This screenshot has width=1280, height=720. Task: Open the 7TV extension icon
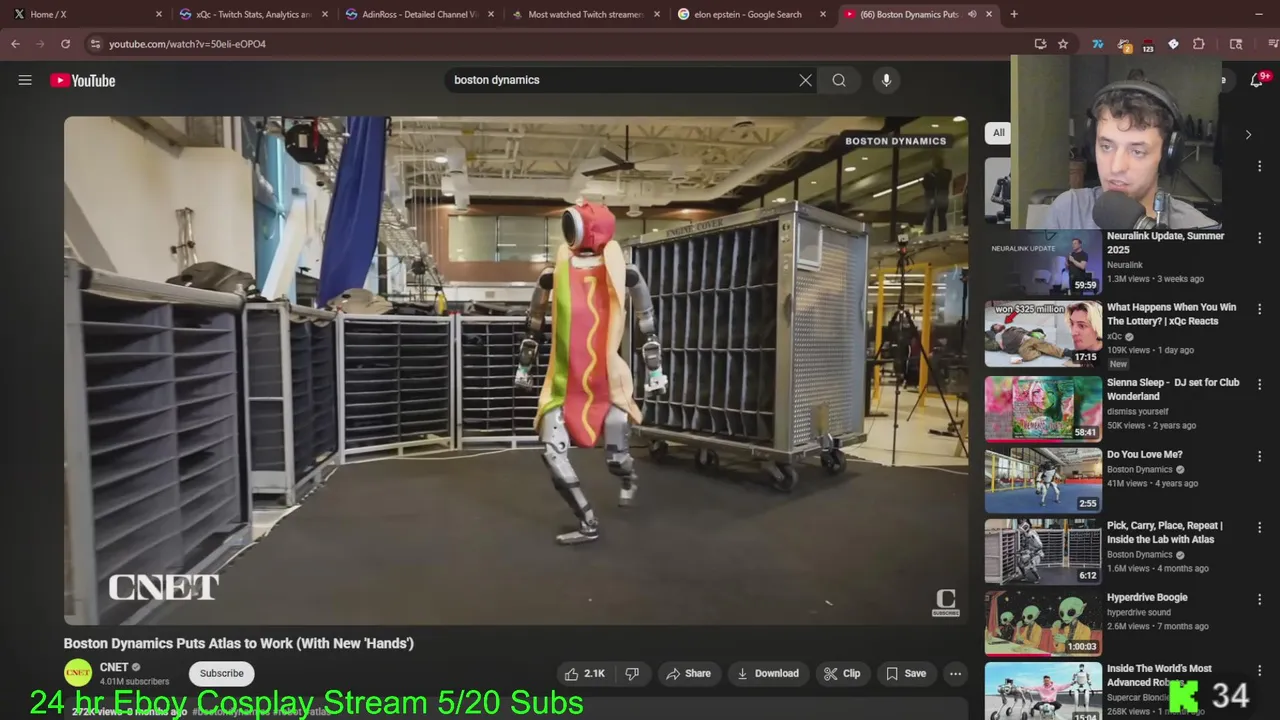pos(1097,44)
